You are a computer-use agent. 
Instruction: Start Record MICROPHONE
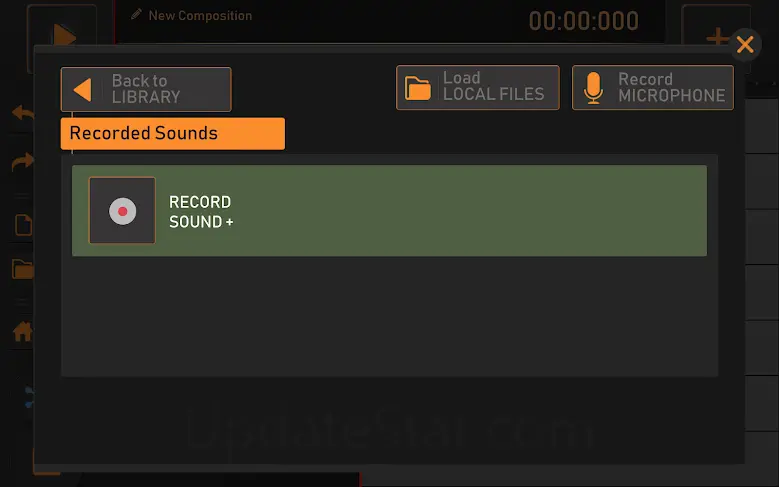pos(652,87)
